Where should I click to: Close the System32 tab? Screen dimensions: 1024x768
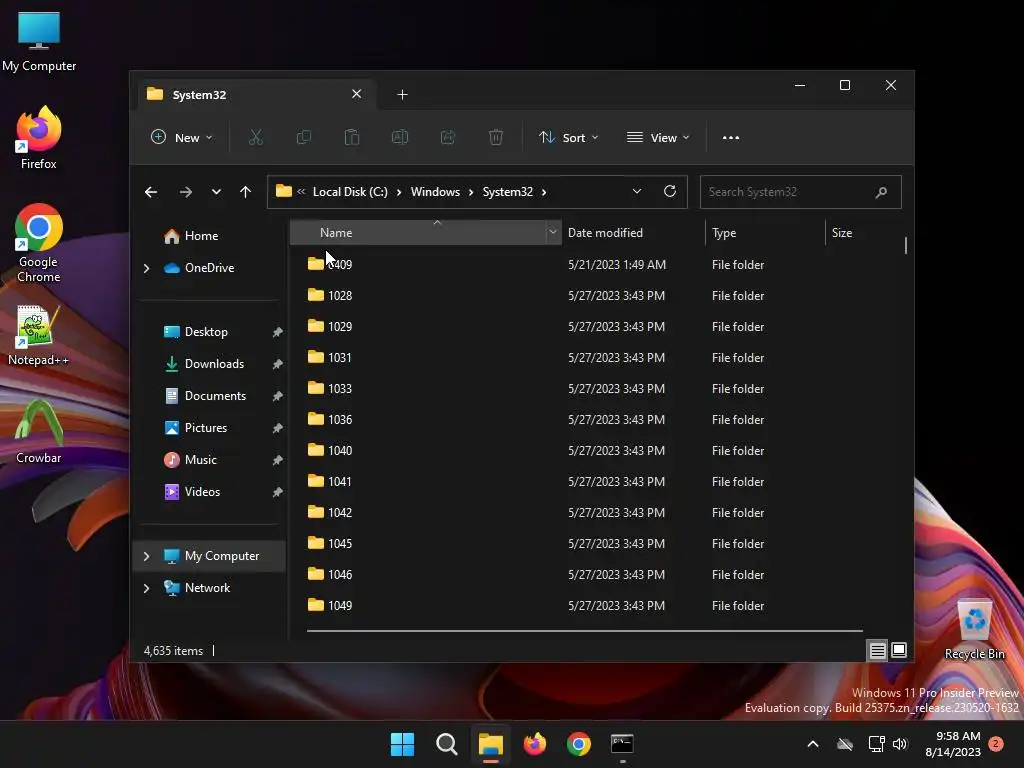coord(357,94)
